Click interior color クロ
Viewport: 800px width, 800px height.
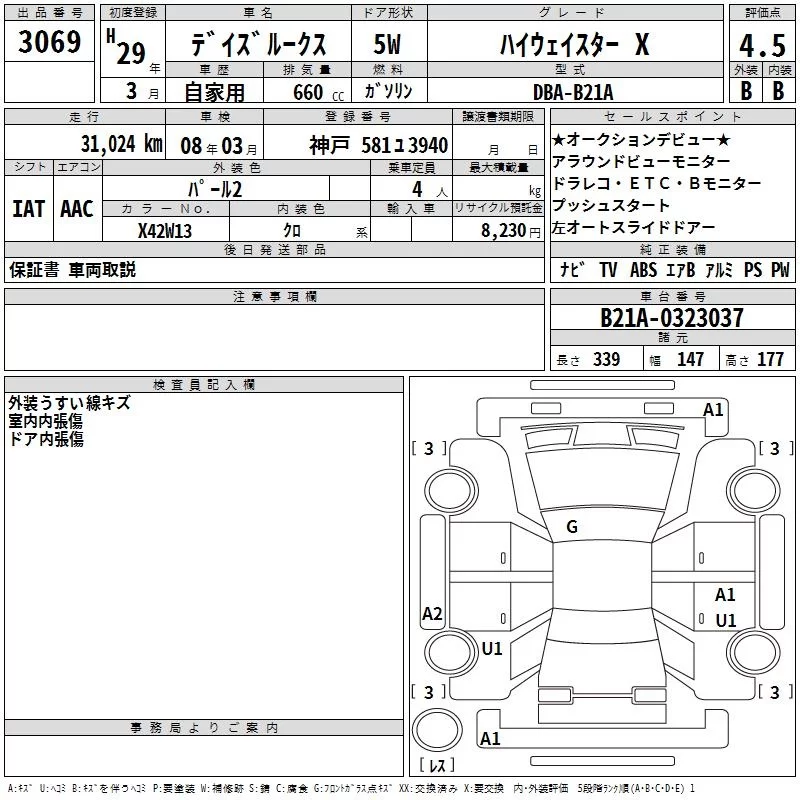tap(292, 231)
